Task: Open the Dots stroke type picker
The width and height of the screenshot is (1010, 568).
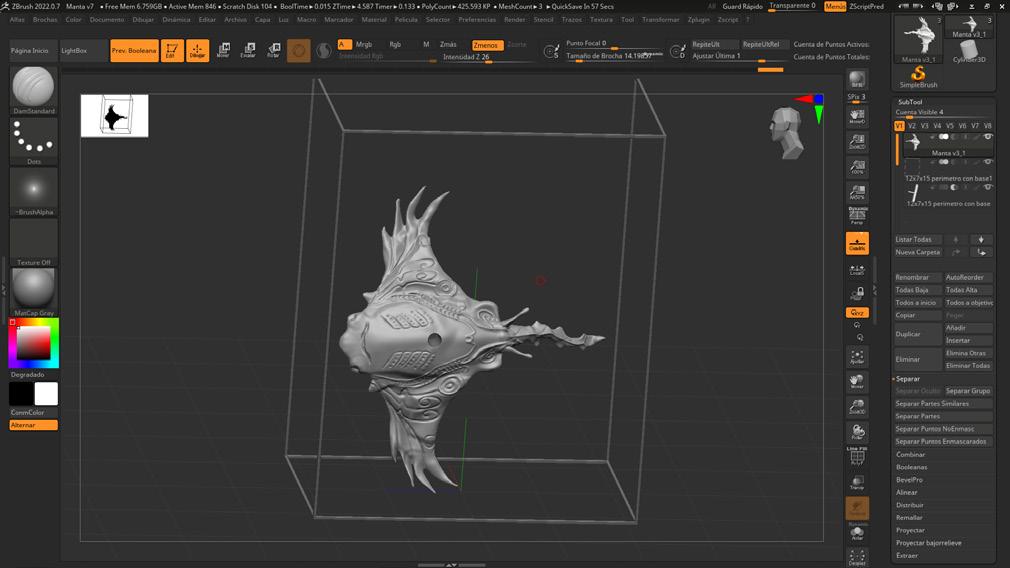Action: click(33, 138)
